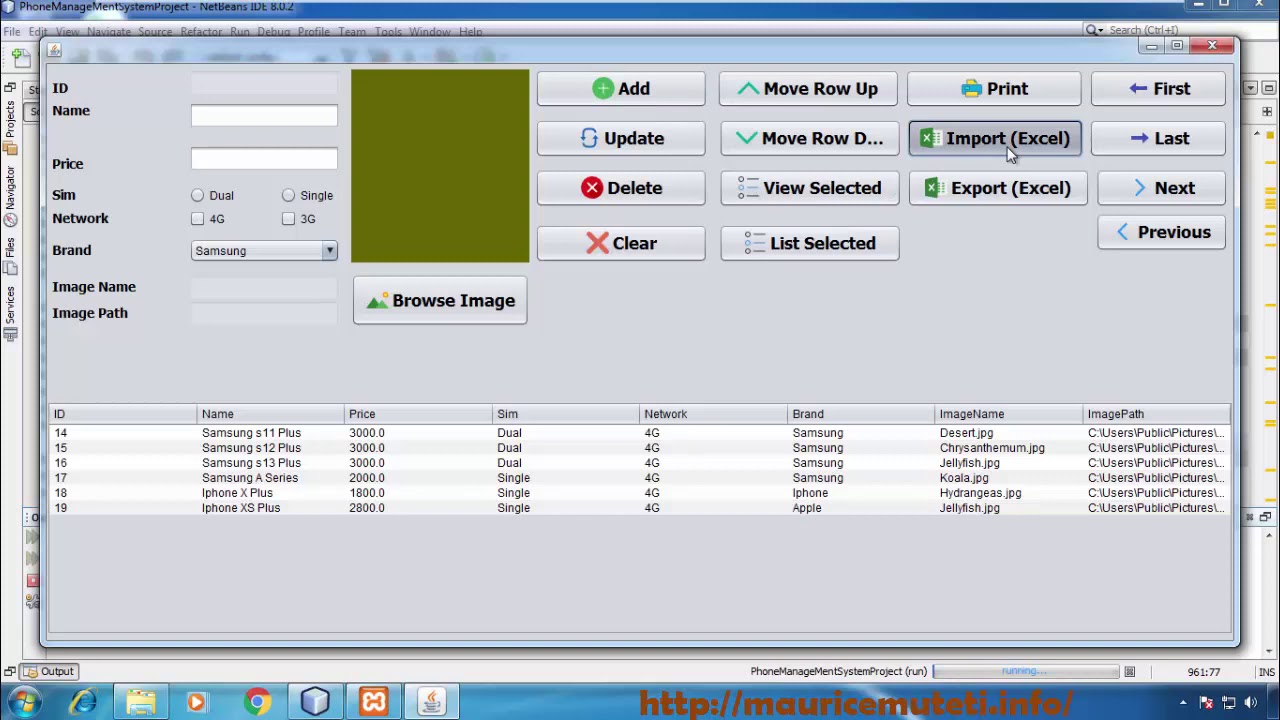Open NetBeans Refactor menu
Image resolution: width=1280 pixels, height=720 pixels.
pos(201,32)
